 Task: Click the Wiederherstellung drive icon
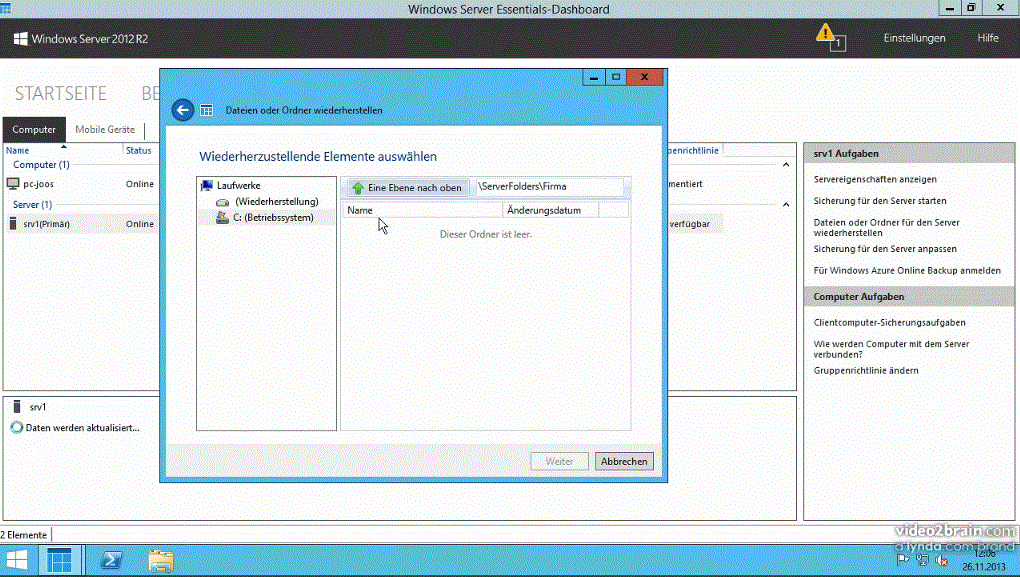[222, 202]
